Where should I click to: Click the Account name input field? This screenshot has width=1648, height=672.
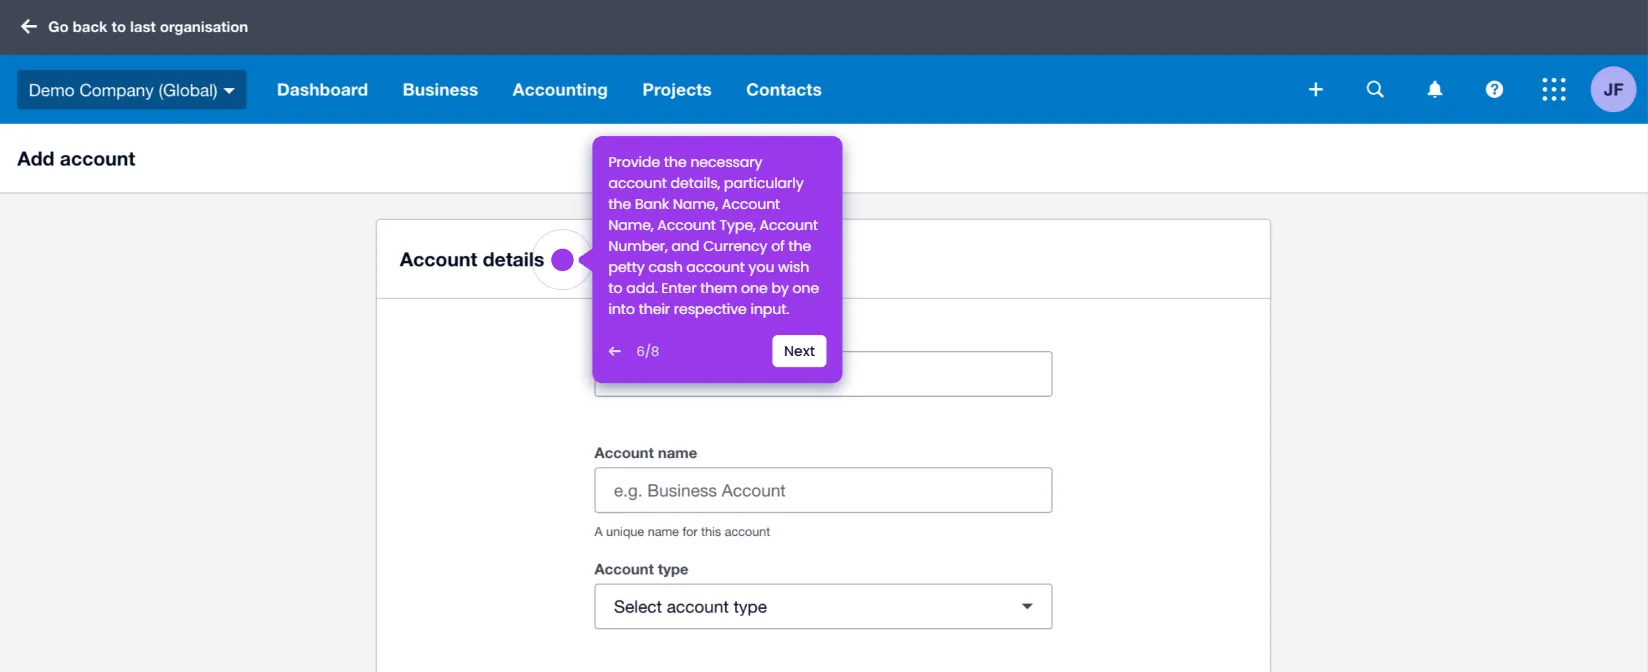[x=823, y=491]
